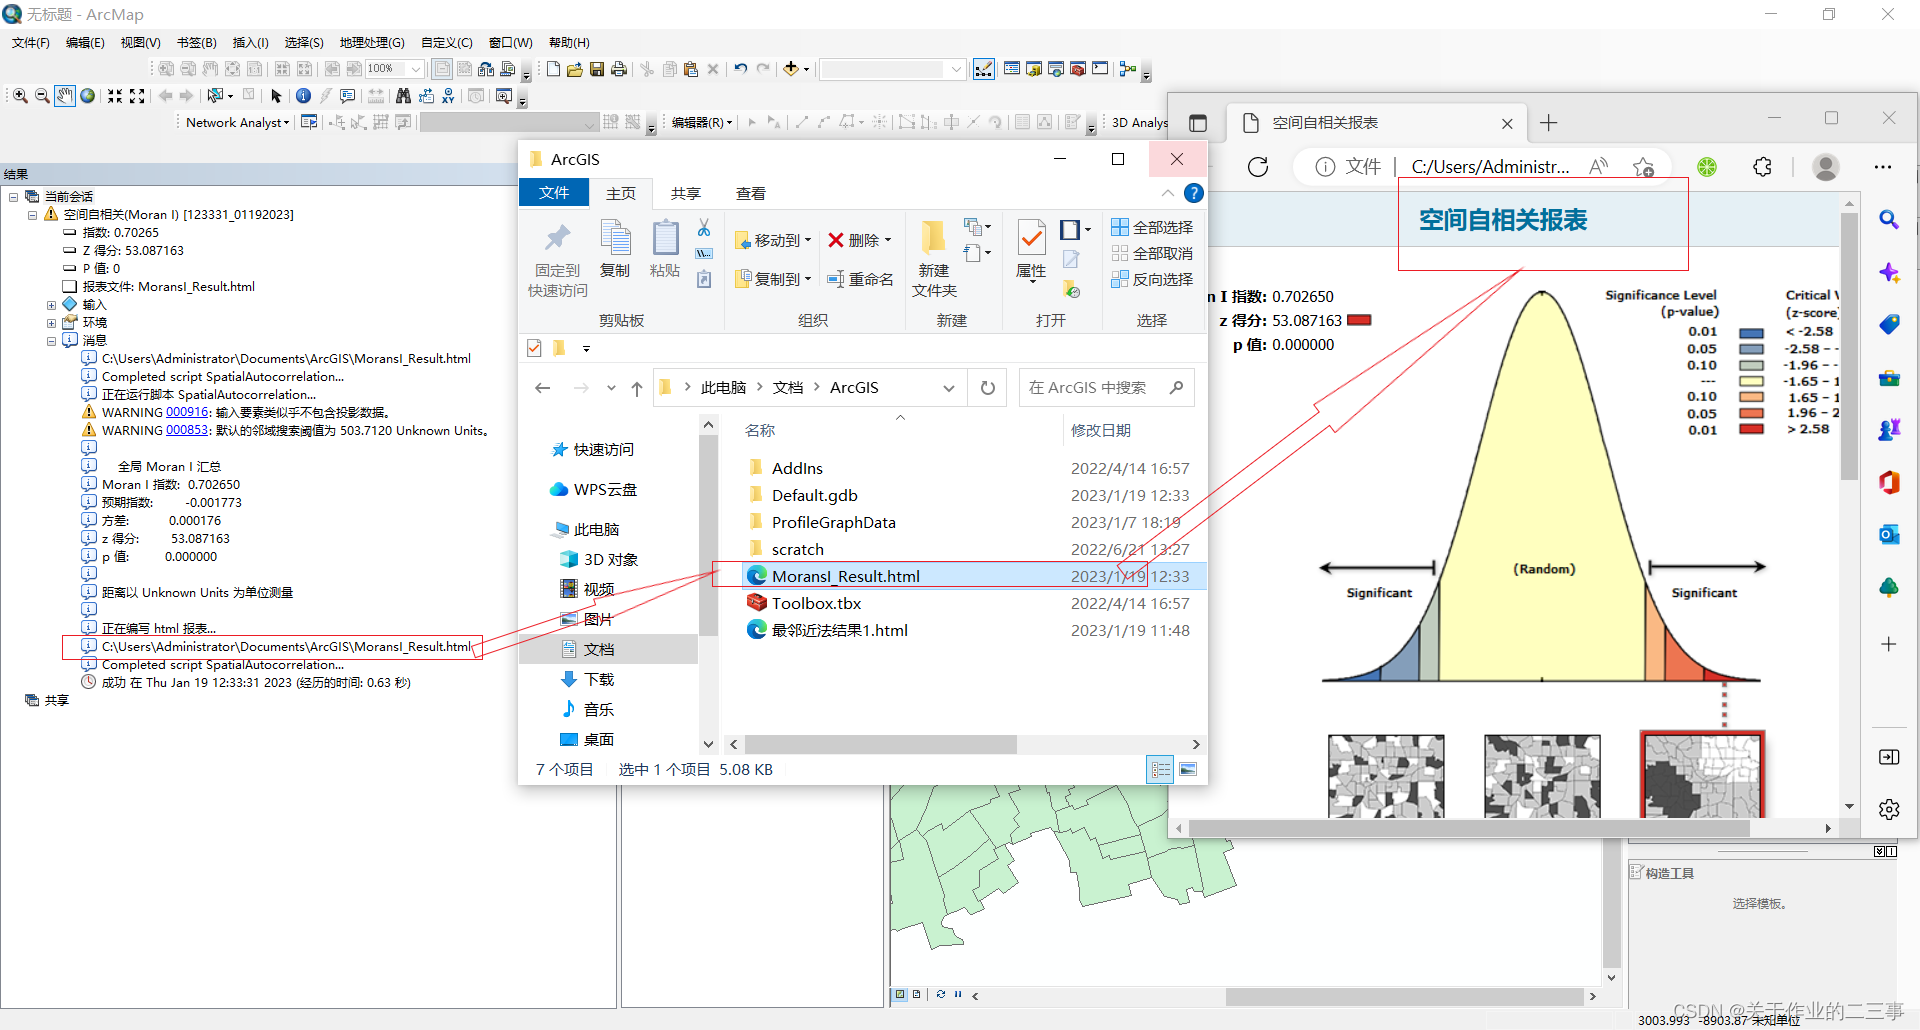Open the ModelBuilder window icon
Screen dimensions: 1920x1030
coord(1128,69)
